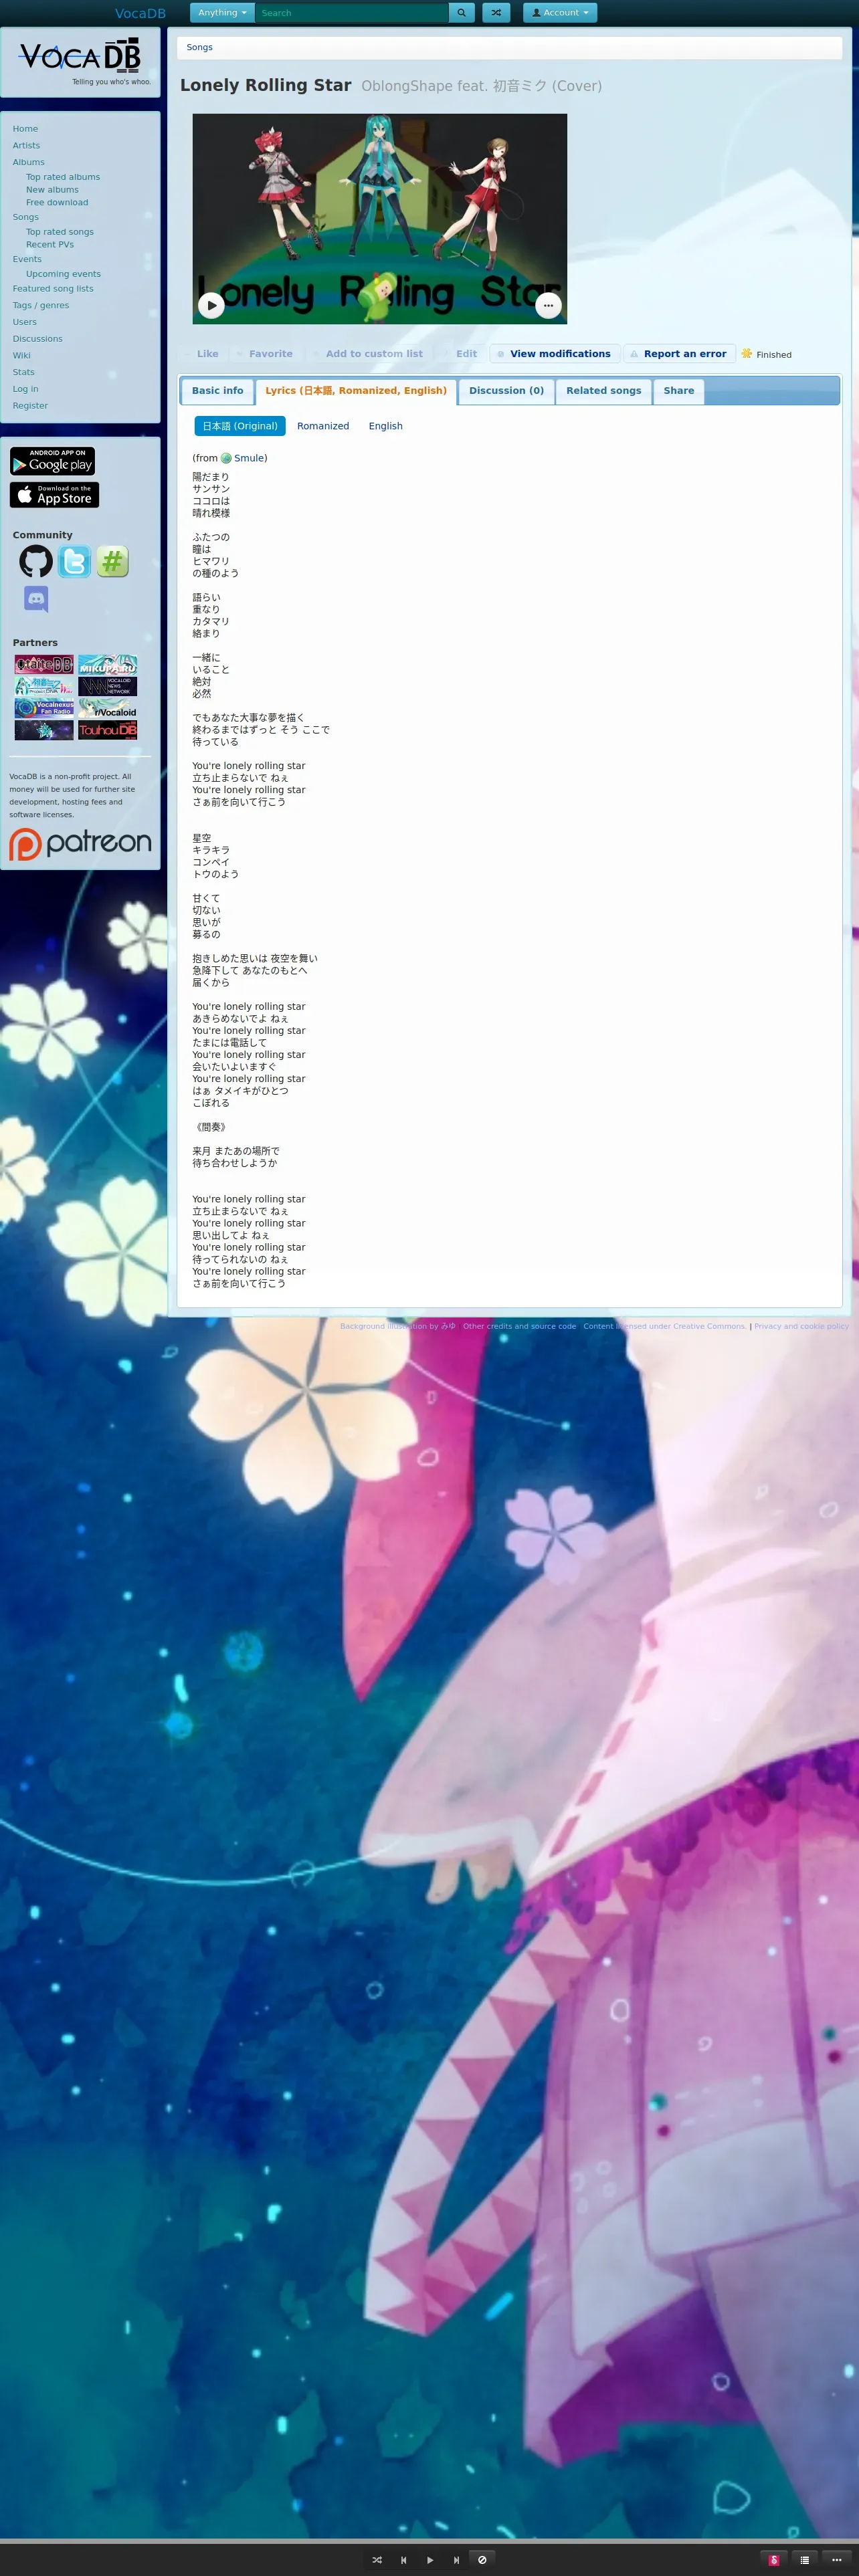Open the Account dropdown menu
Viewport: 859px width, 2576px height.
click(x=560, y=13)
